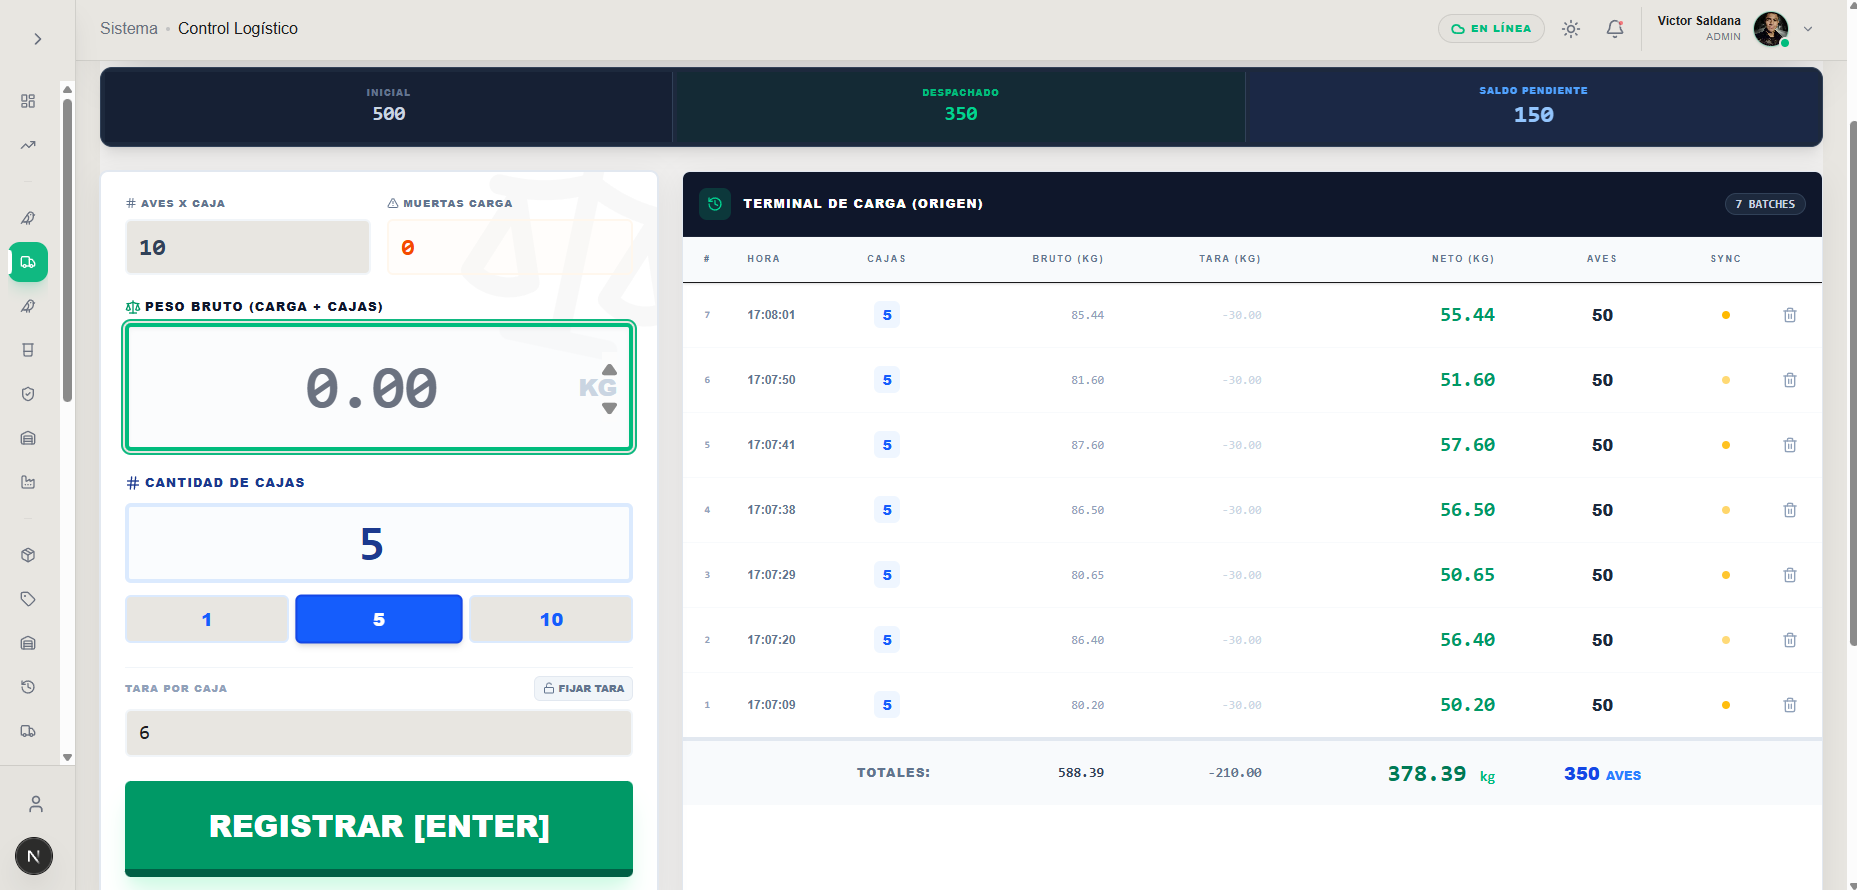
Task: Open the bird icon below the green truck
Action: pyautogui.click(x=28, y=306)
